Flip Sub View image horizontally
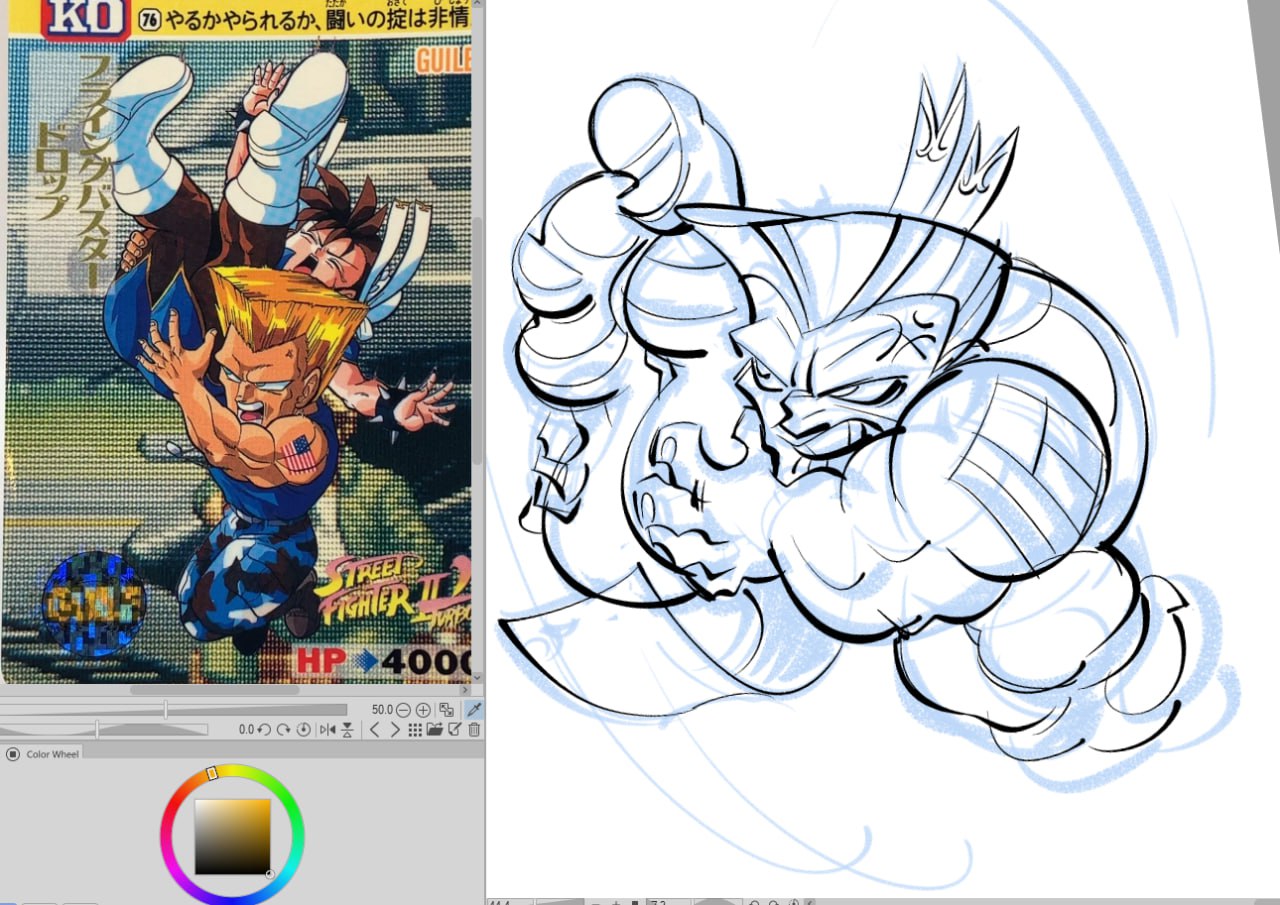The height and width of the screenshot is (905, 1280). 327,730
